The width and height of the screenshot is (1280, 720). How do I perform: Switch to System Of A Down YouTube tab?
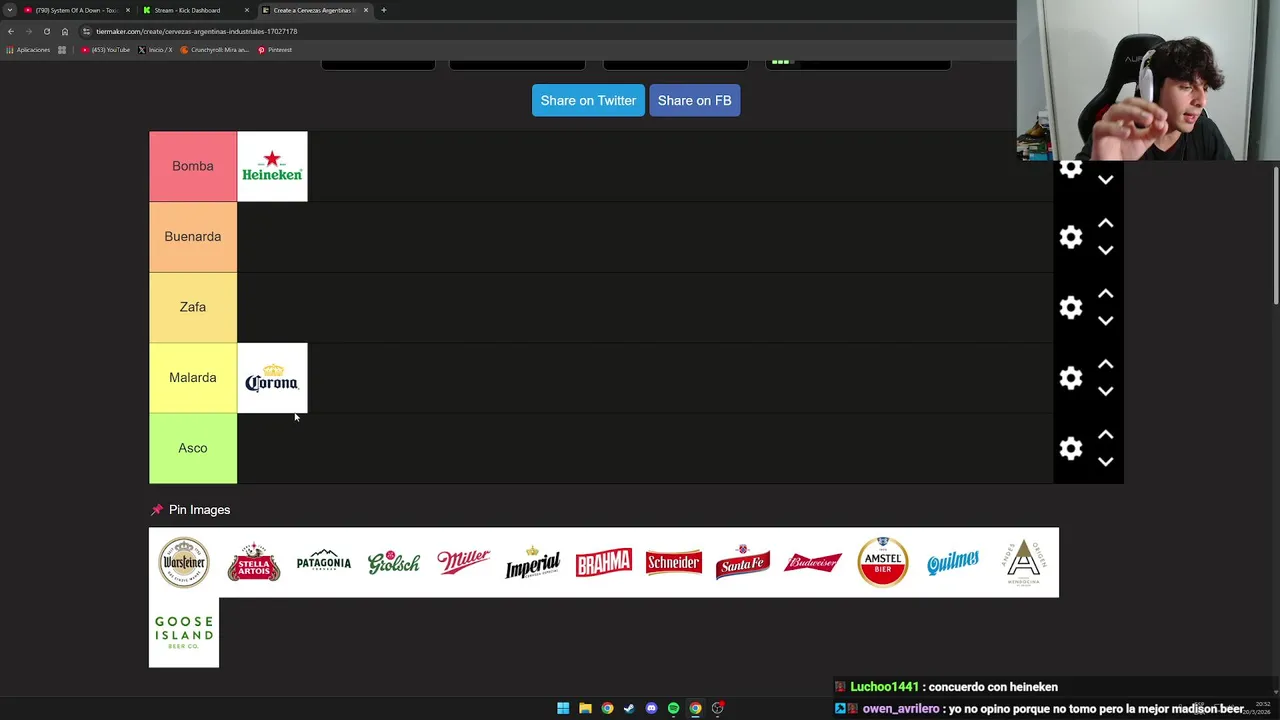point(76,10)
